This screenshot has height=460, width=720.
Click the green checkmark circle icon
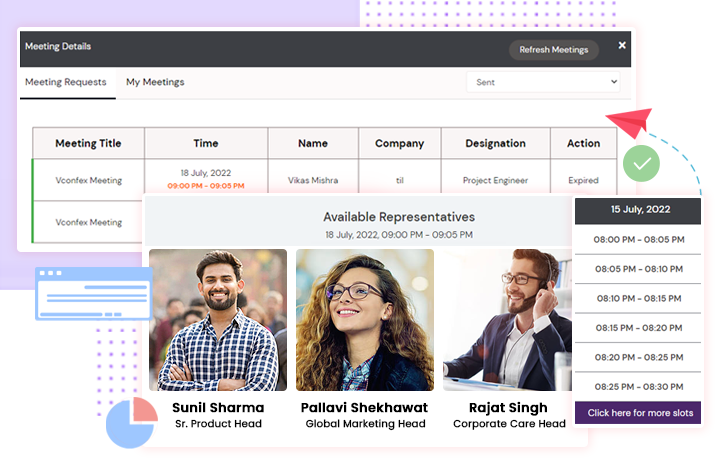point(641,163)
